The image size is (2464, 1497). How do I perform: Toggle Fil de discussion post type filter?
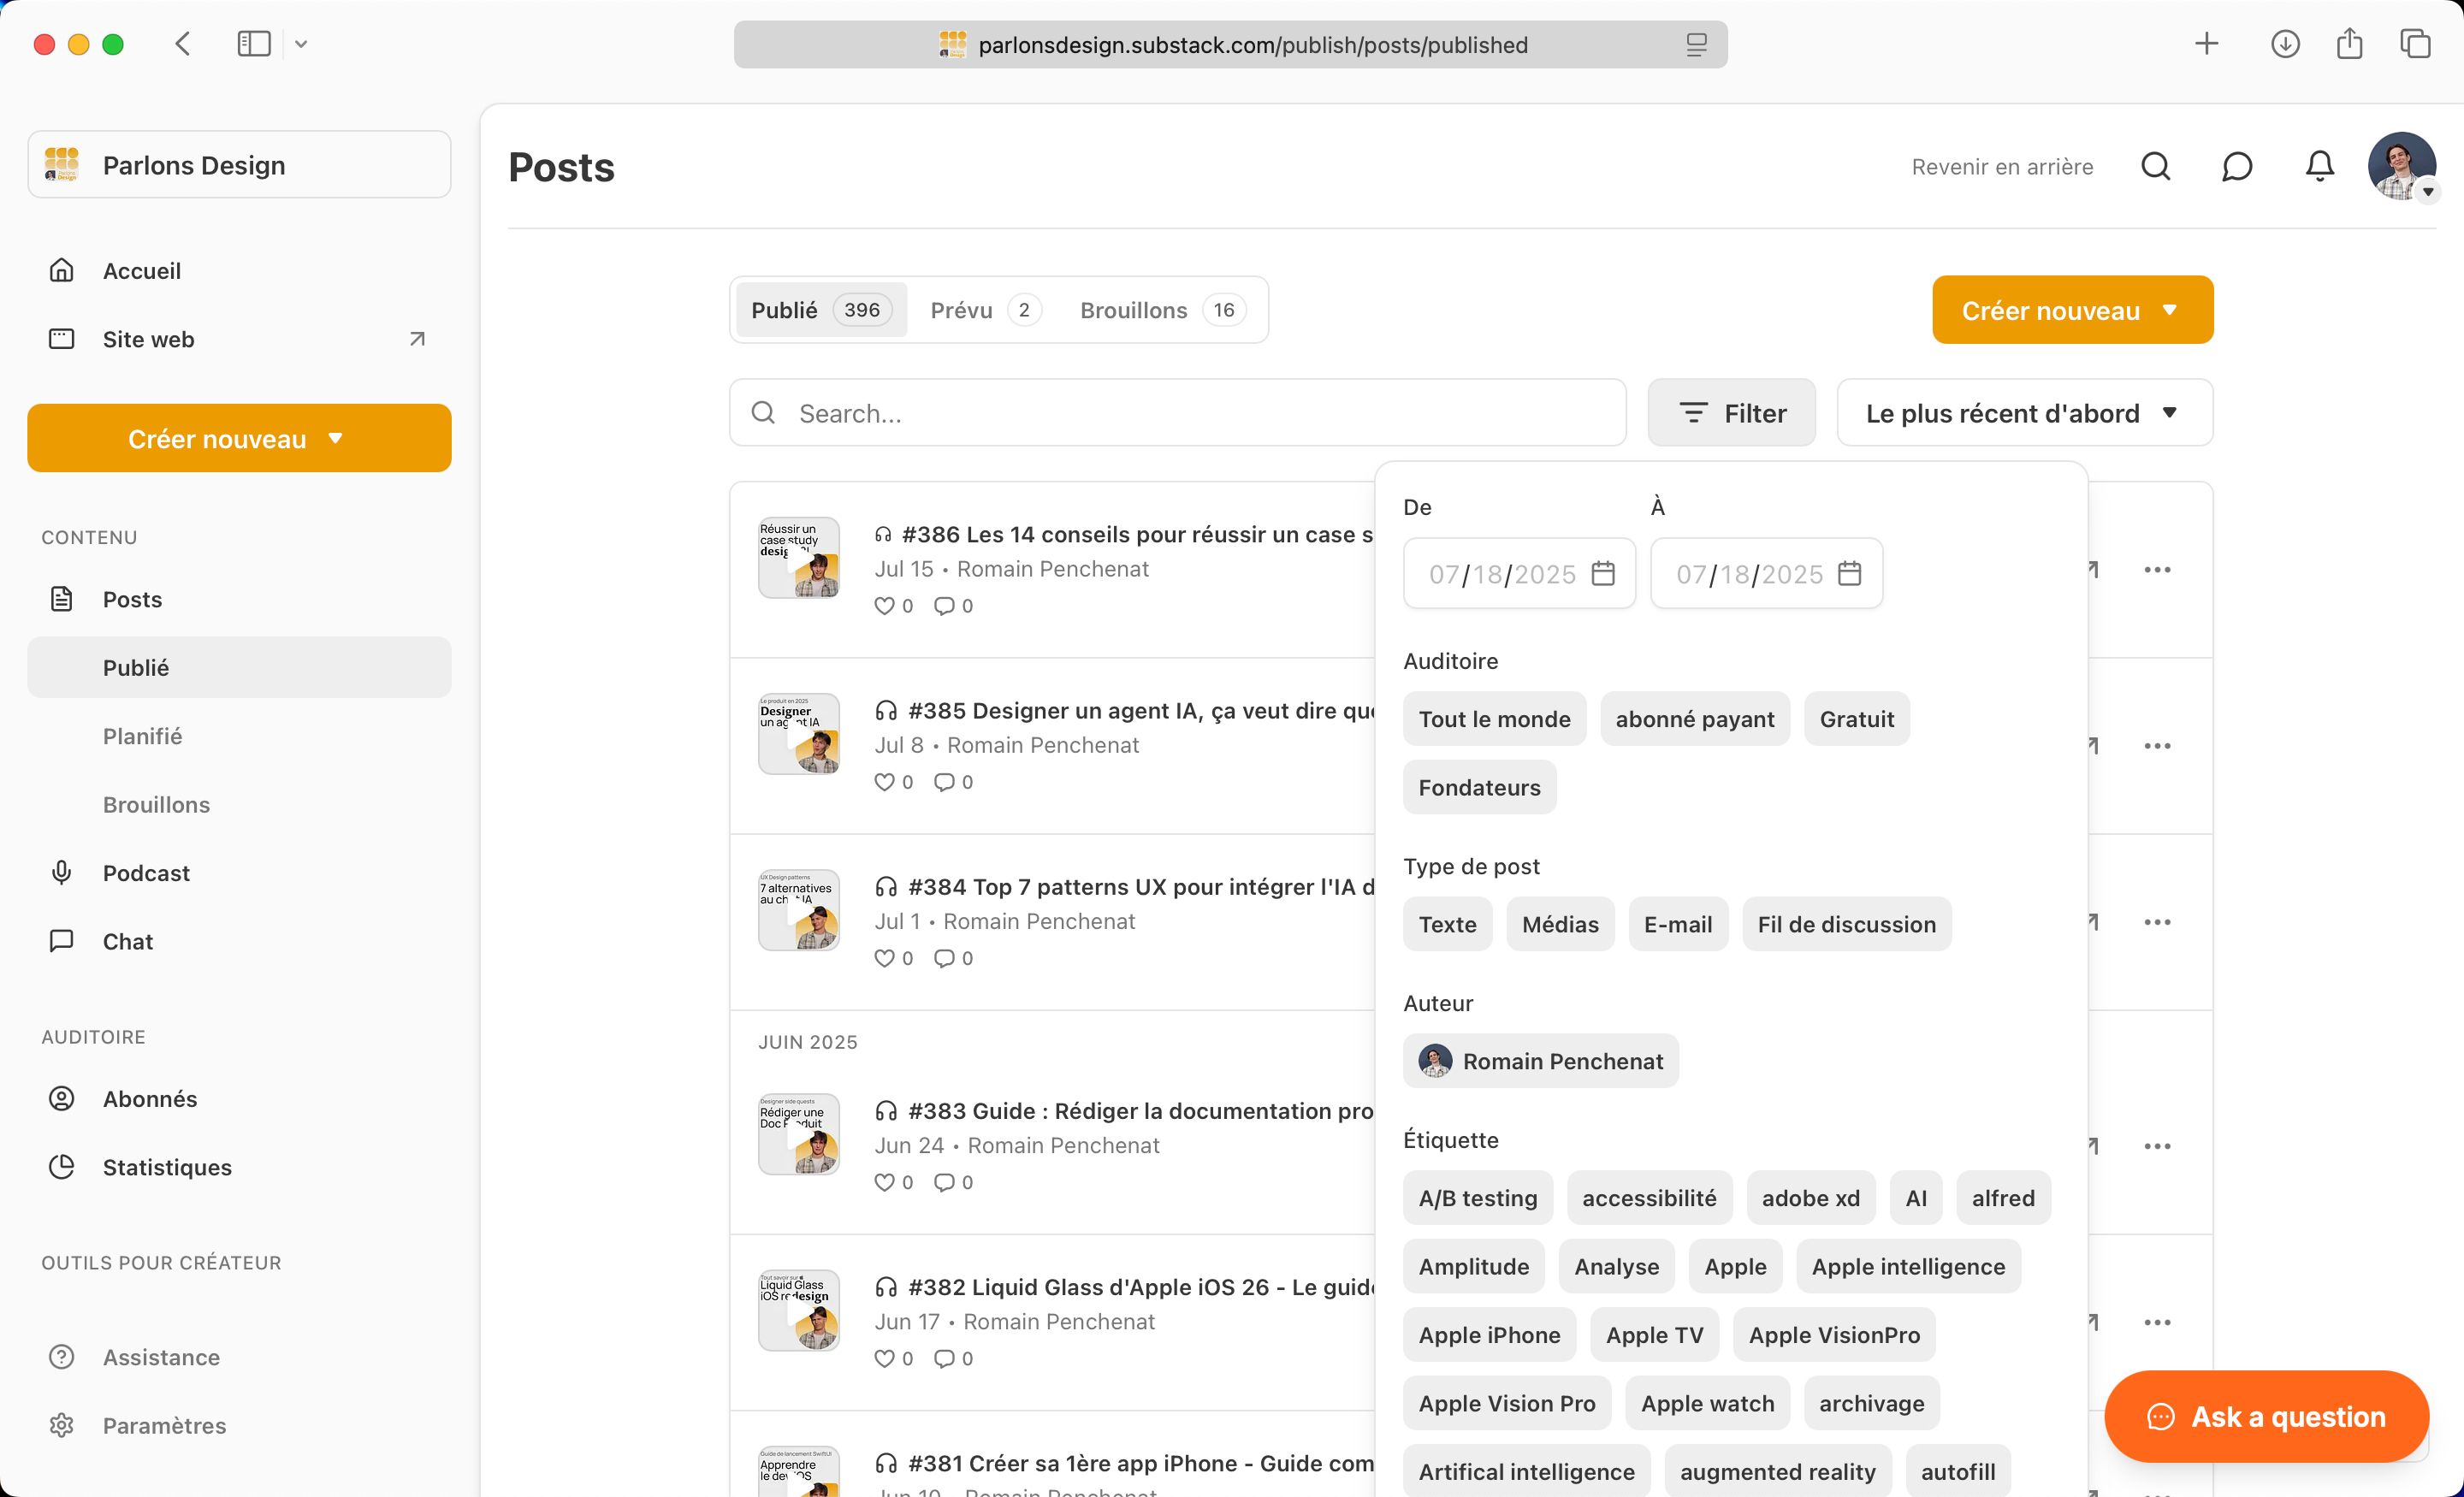pyautogui.click(x=1846, y=924)
